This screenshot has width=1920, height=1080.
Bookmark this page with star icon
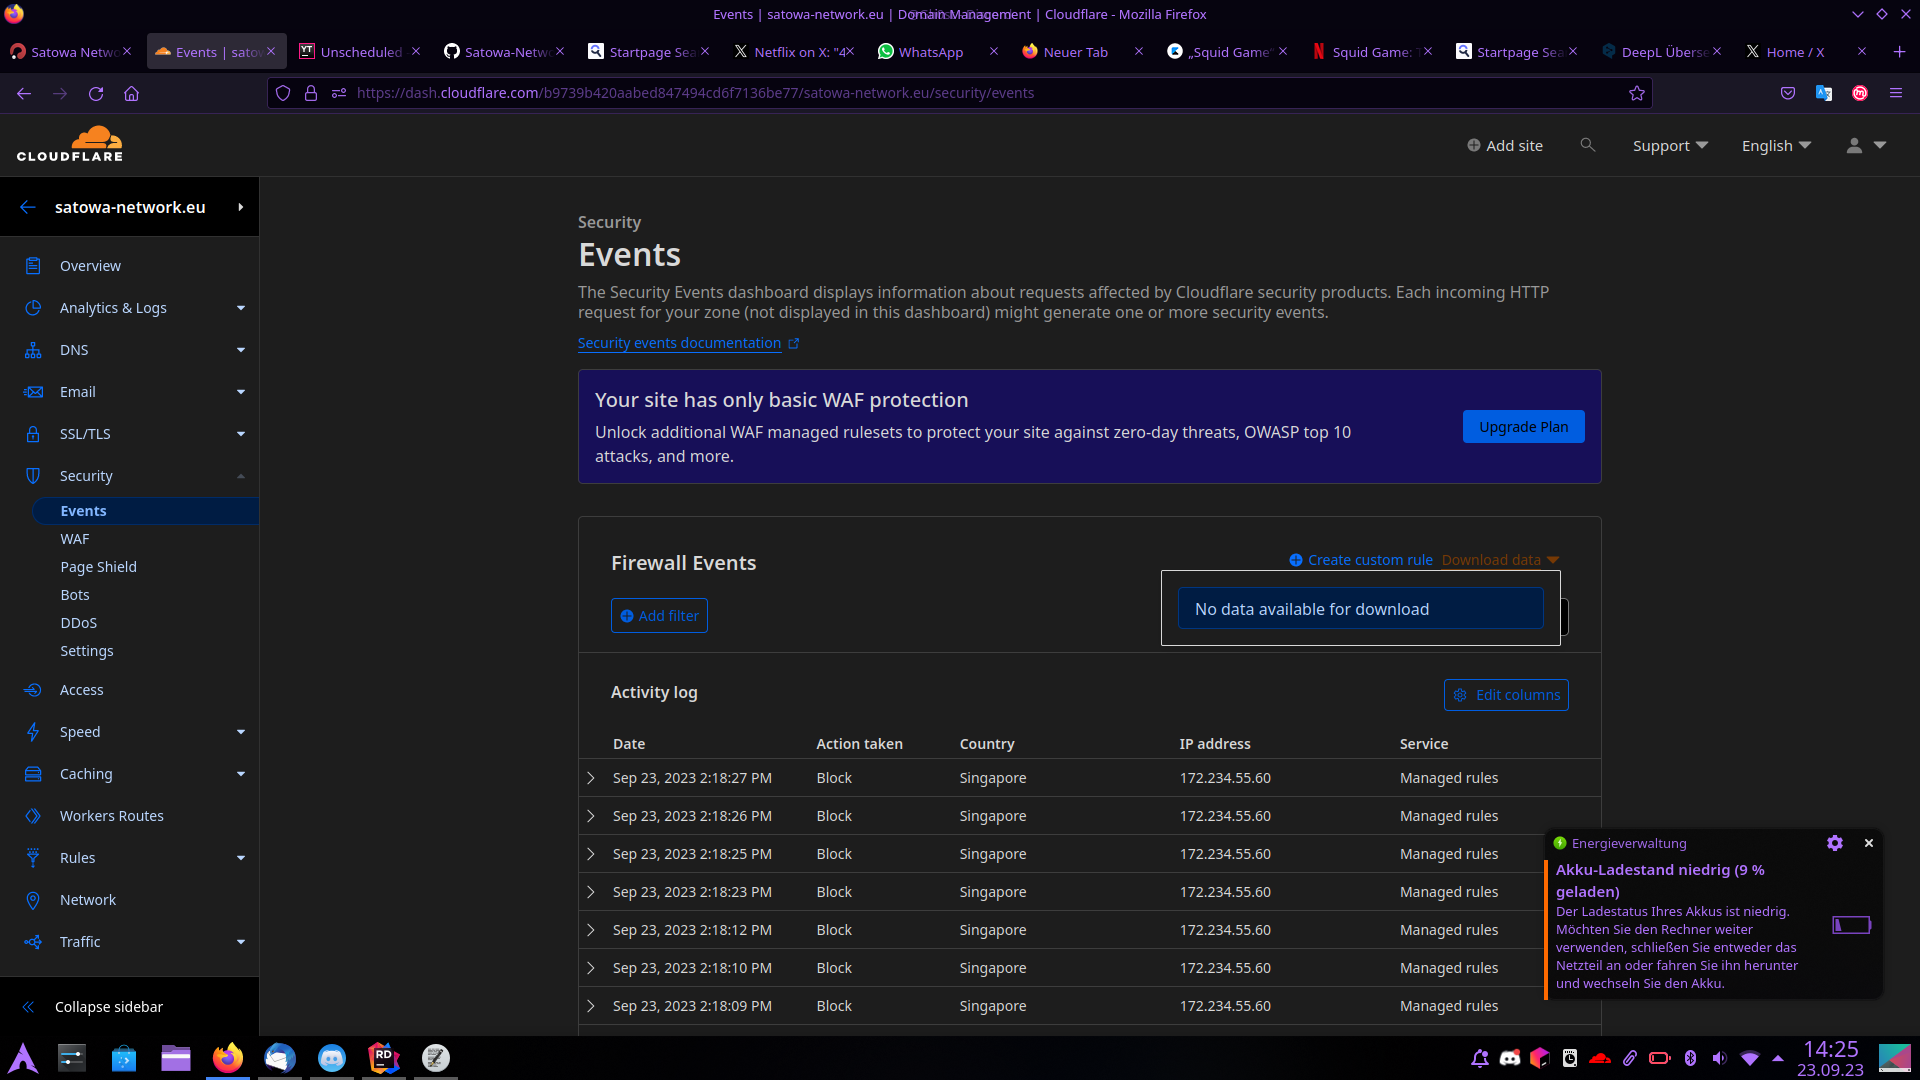[x=1637, y=93]
